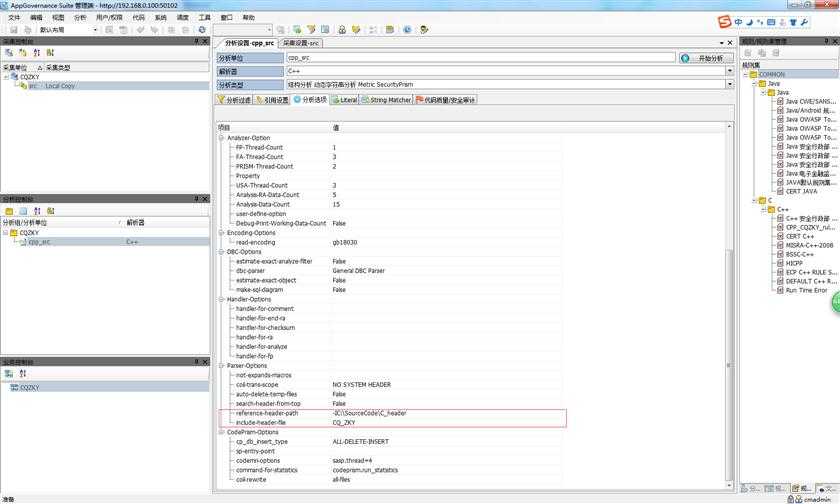Collapse the Parser-Options group
This screenshot has width=840, height=504.
coord(221,366)
